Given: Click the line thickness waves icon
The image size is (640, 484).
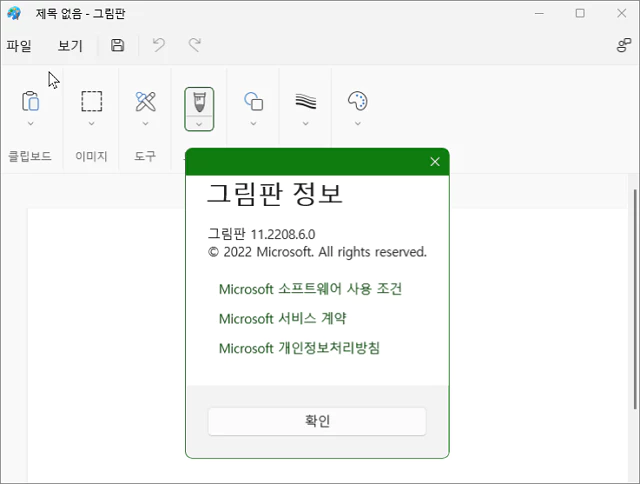Looking at the screenshot, I should [306, 101].
